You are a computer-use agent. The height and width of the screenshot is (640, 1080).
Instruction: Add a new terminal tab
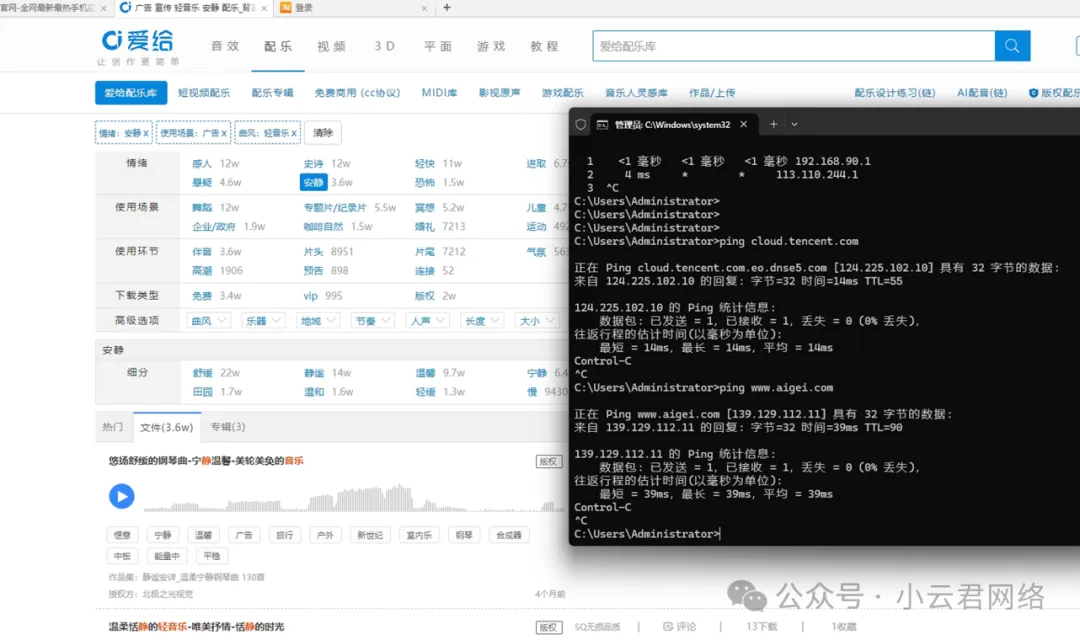pyautogui.click(x=772, y=124)
